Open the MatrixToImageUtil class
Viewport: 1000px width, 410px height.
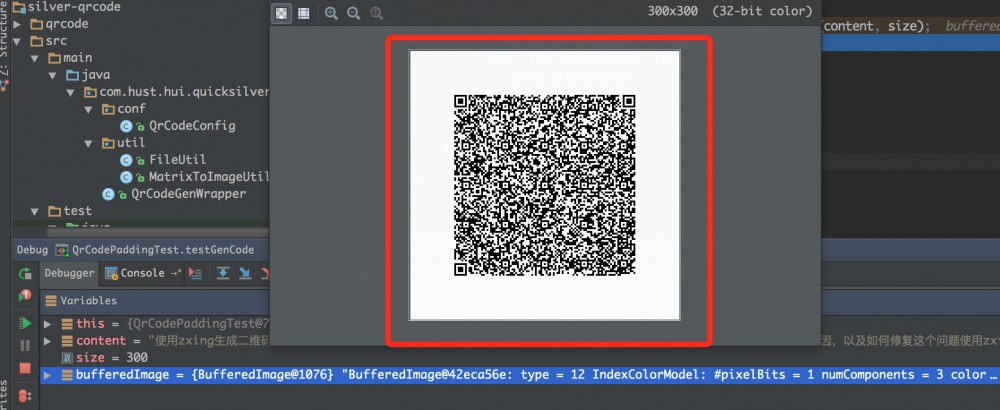209,177
